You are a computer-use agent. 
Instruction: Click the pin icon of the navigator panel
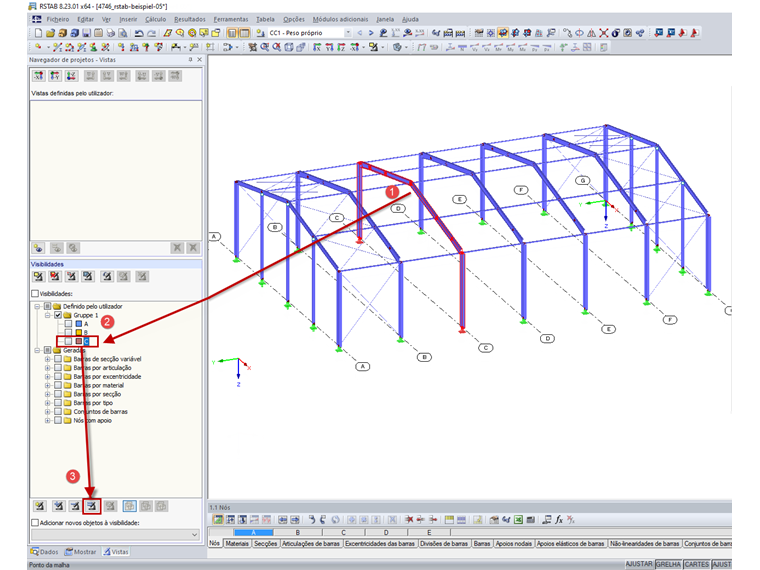[x=190, y=60]
